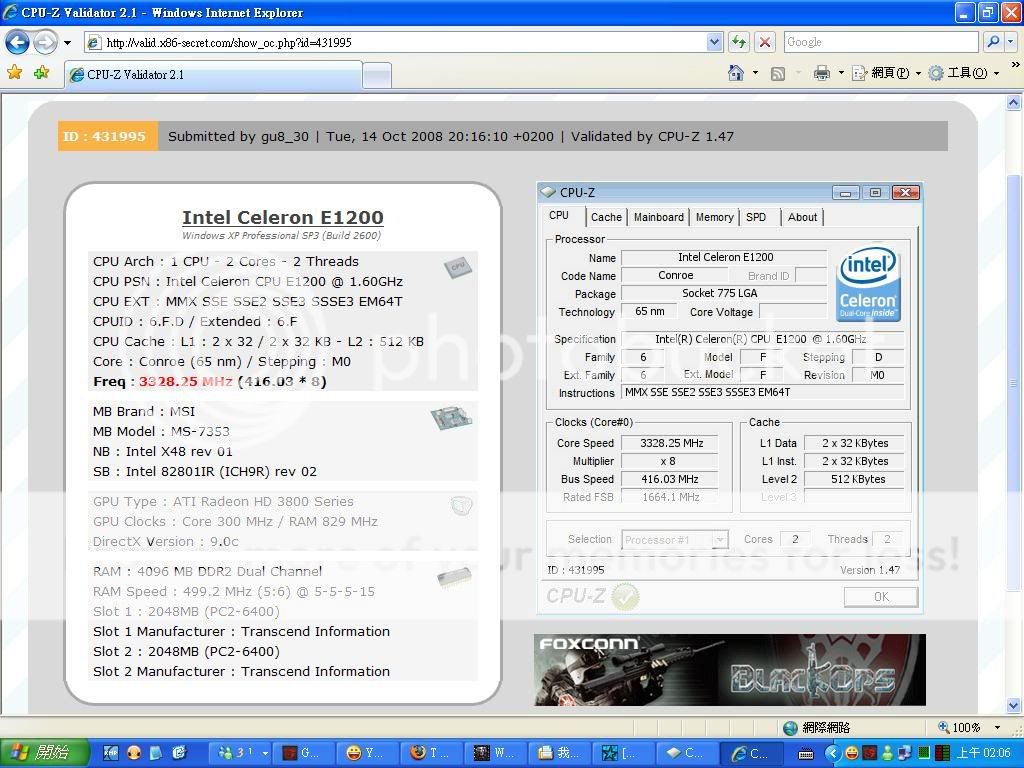Click the network computers tray icon
This screenshot has width=1024, height=768.
click(x=905, y=754)
